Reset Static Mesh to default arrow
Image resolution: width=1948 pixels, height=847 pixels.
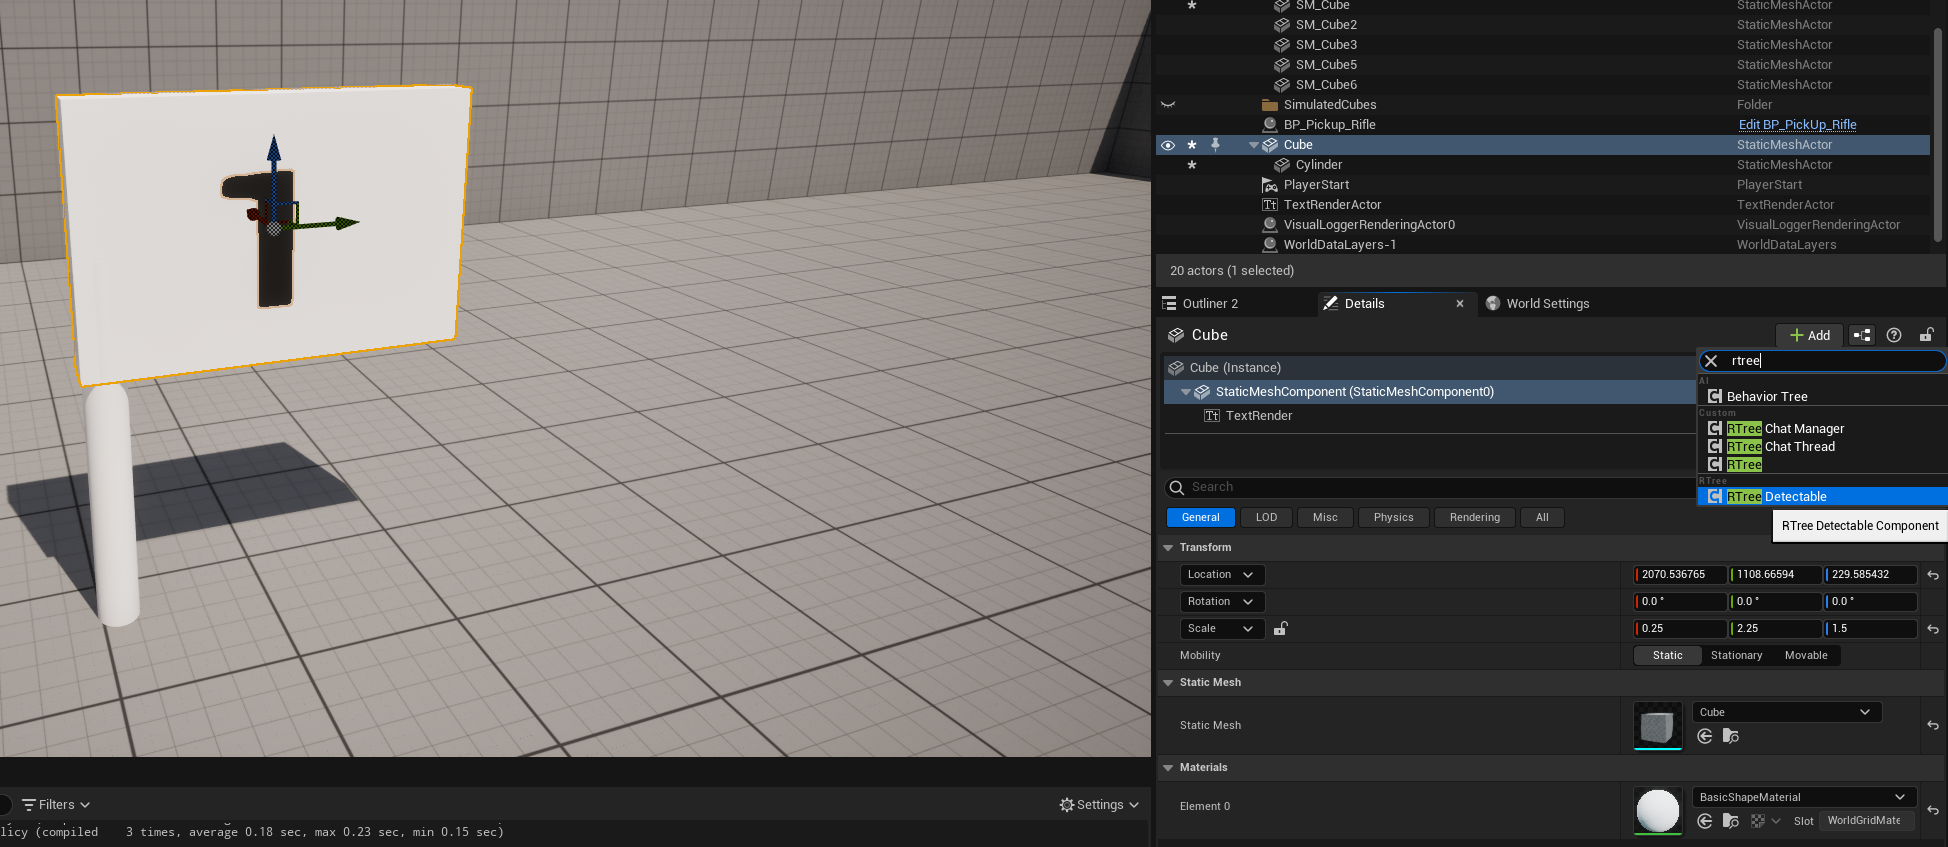coord(1933,726)
